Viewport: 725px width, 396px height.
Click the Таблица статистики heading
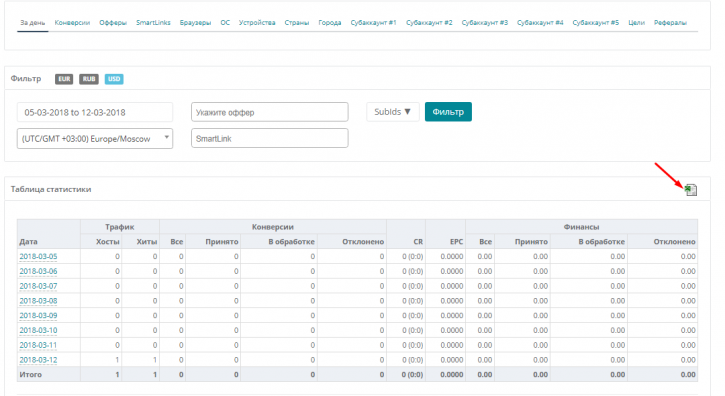click(x=51, y=189)
